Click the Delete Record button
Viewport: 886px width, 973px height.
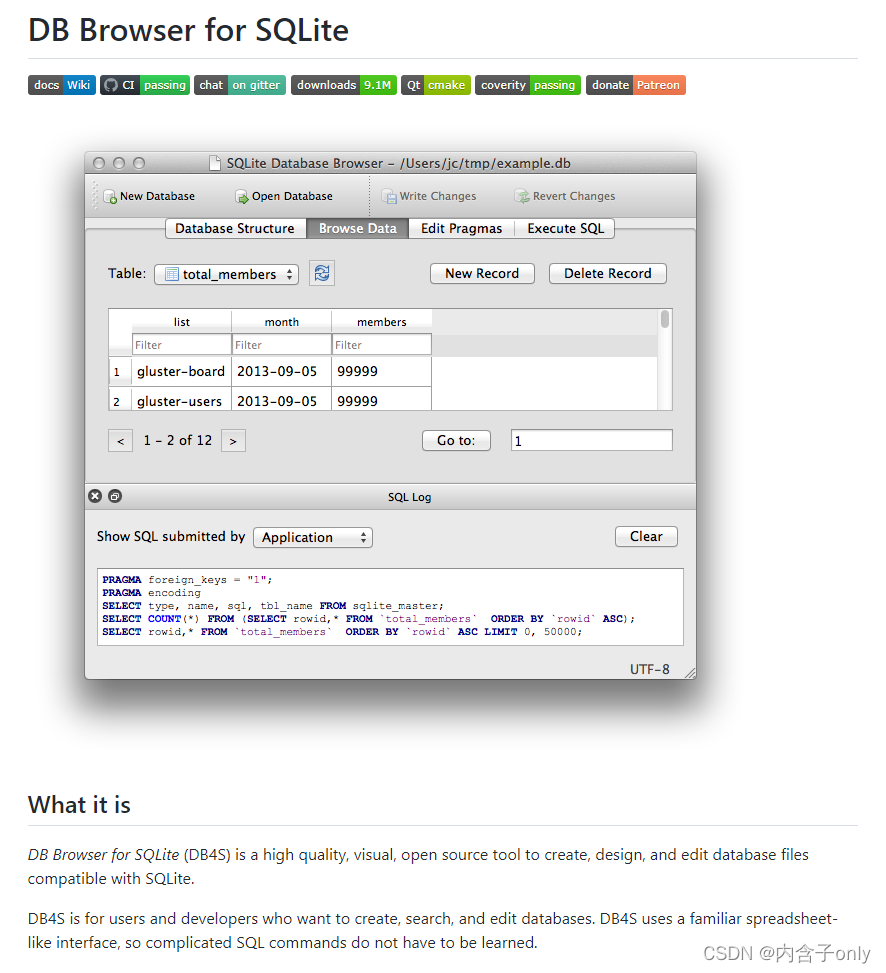[x=607, y=272]
